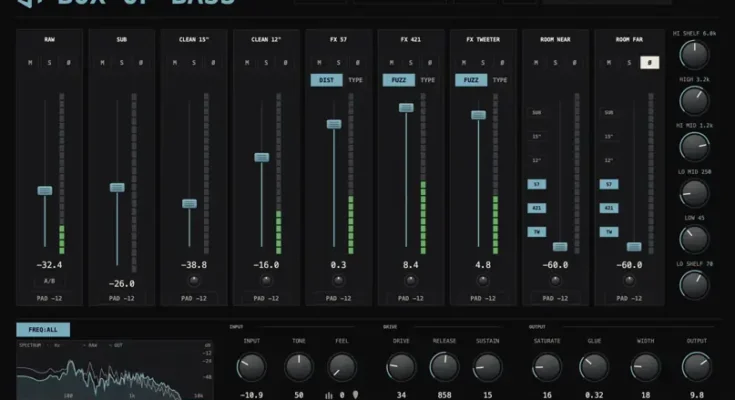Click the RAW channel fader handle

pos(45,190)
